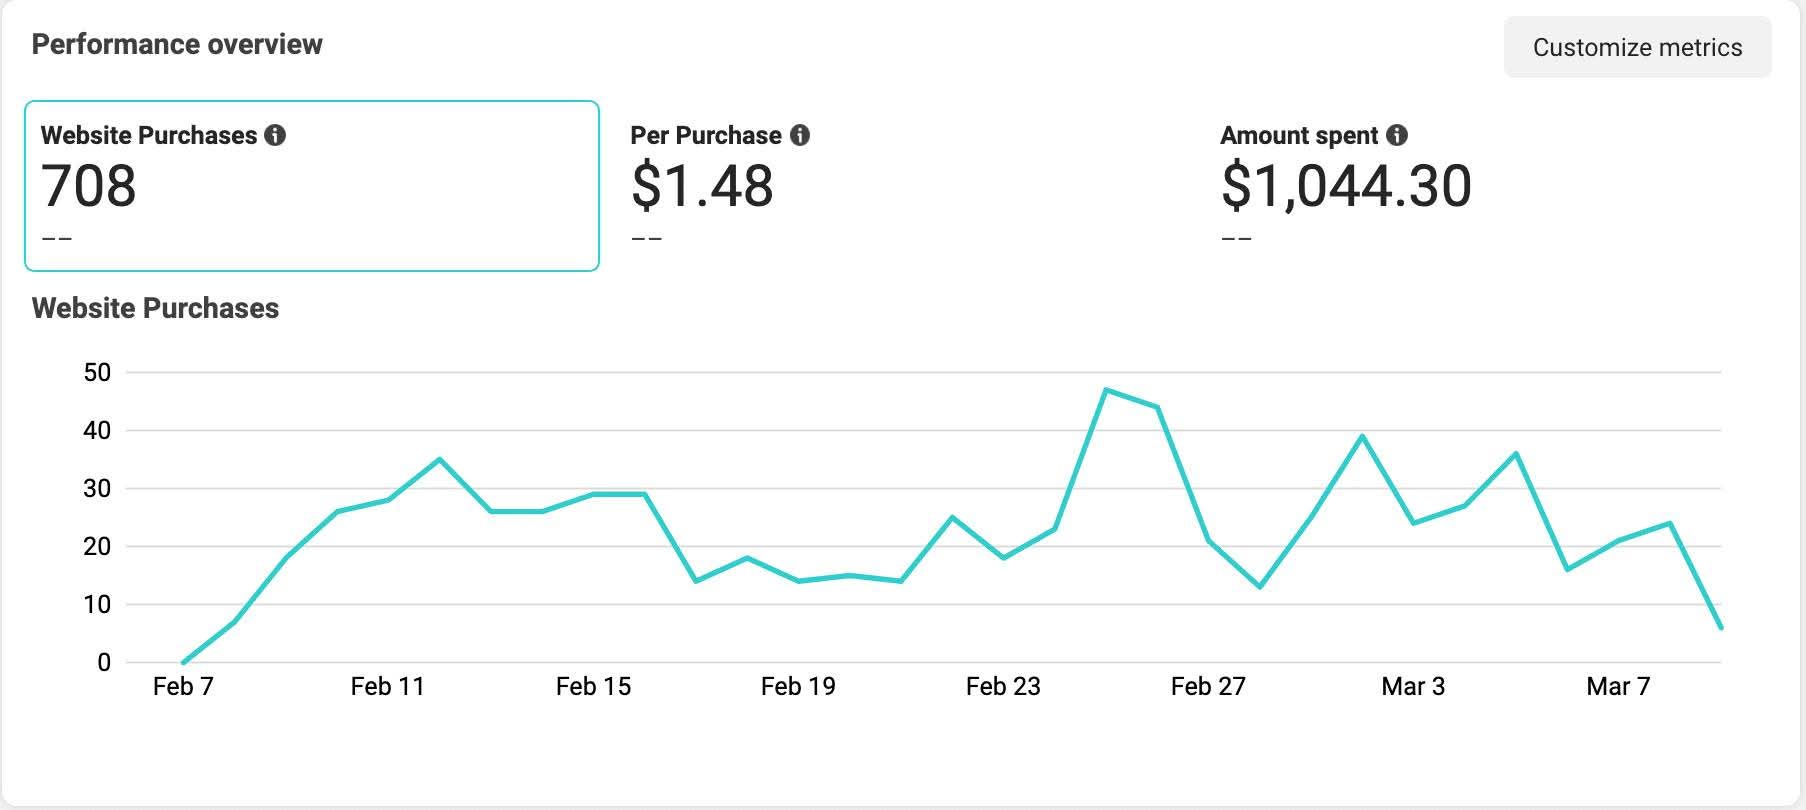Image resolution: width=1806 pixels, height=810 pixels.
Task: Select the Feb 27 axis label
Action: (1208, 686)
